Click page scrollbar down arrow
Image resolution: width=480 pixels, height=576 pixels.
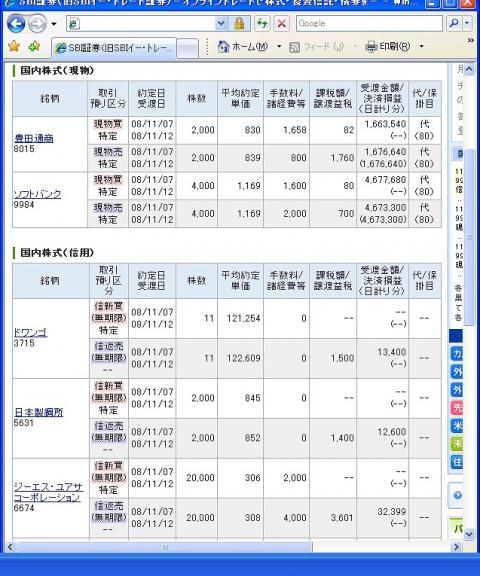point(469,534)
